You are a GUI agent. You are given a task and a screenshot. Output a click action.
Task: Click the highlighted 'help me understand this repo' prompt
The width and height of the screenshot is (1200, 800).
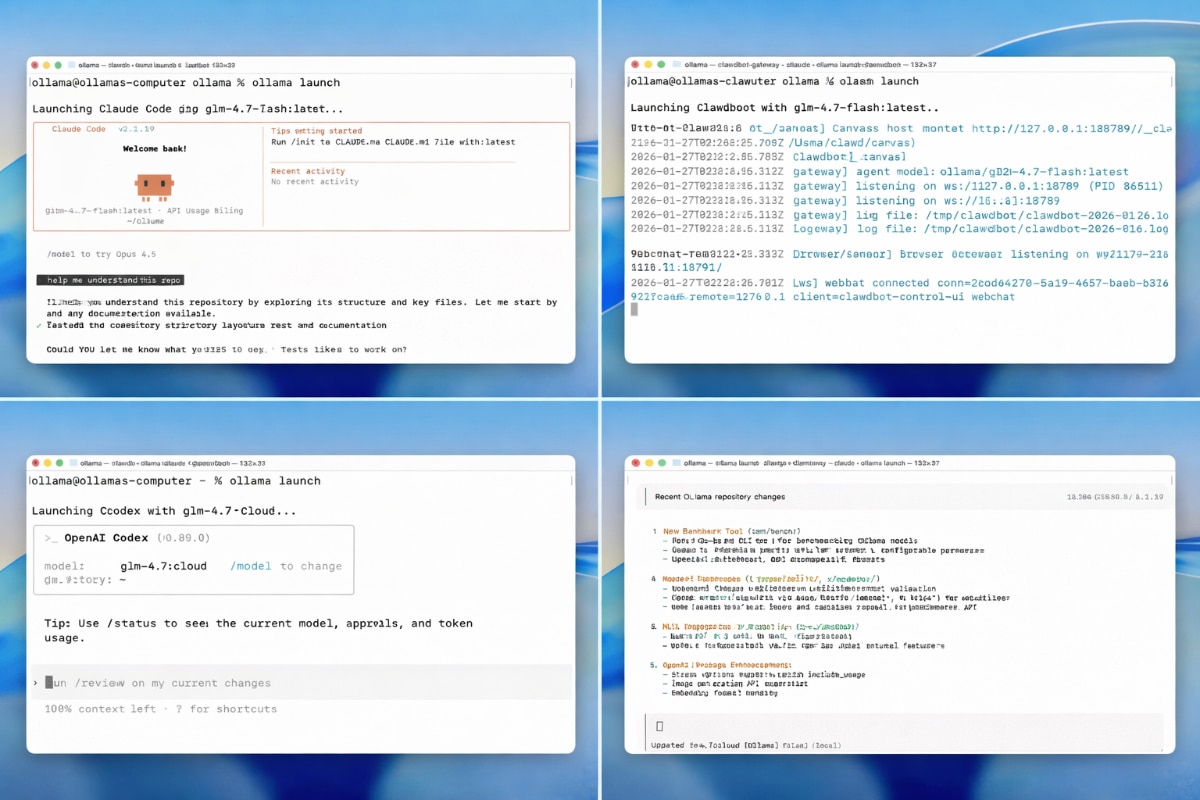[110, 281]
